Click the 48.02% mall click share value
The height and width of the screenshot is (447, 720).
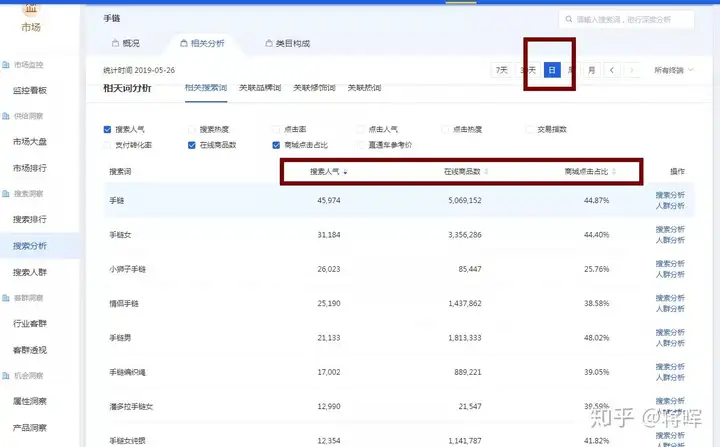tap(596, 338)
